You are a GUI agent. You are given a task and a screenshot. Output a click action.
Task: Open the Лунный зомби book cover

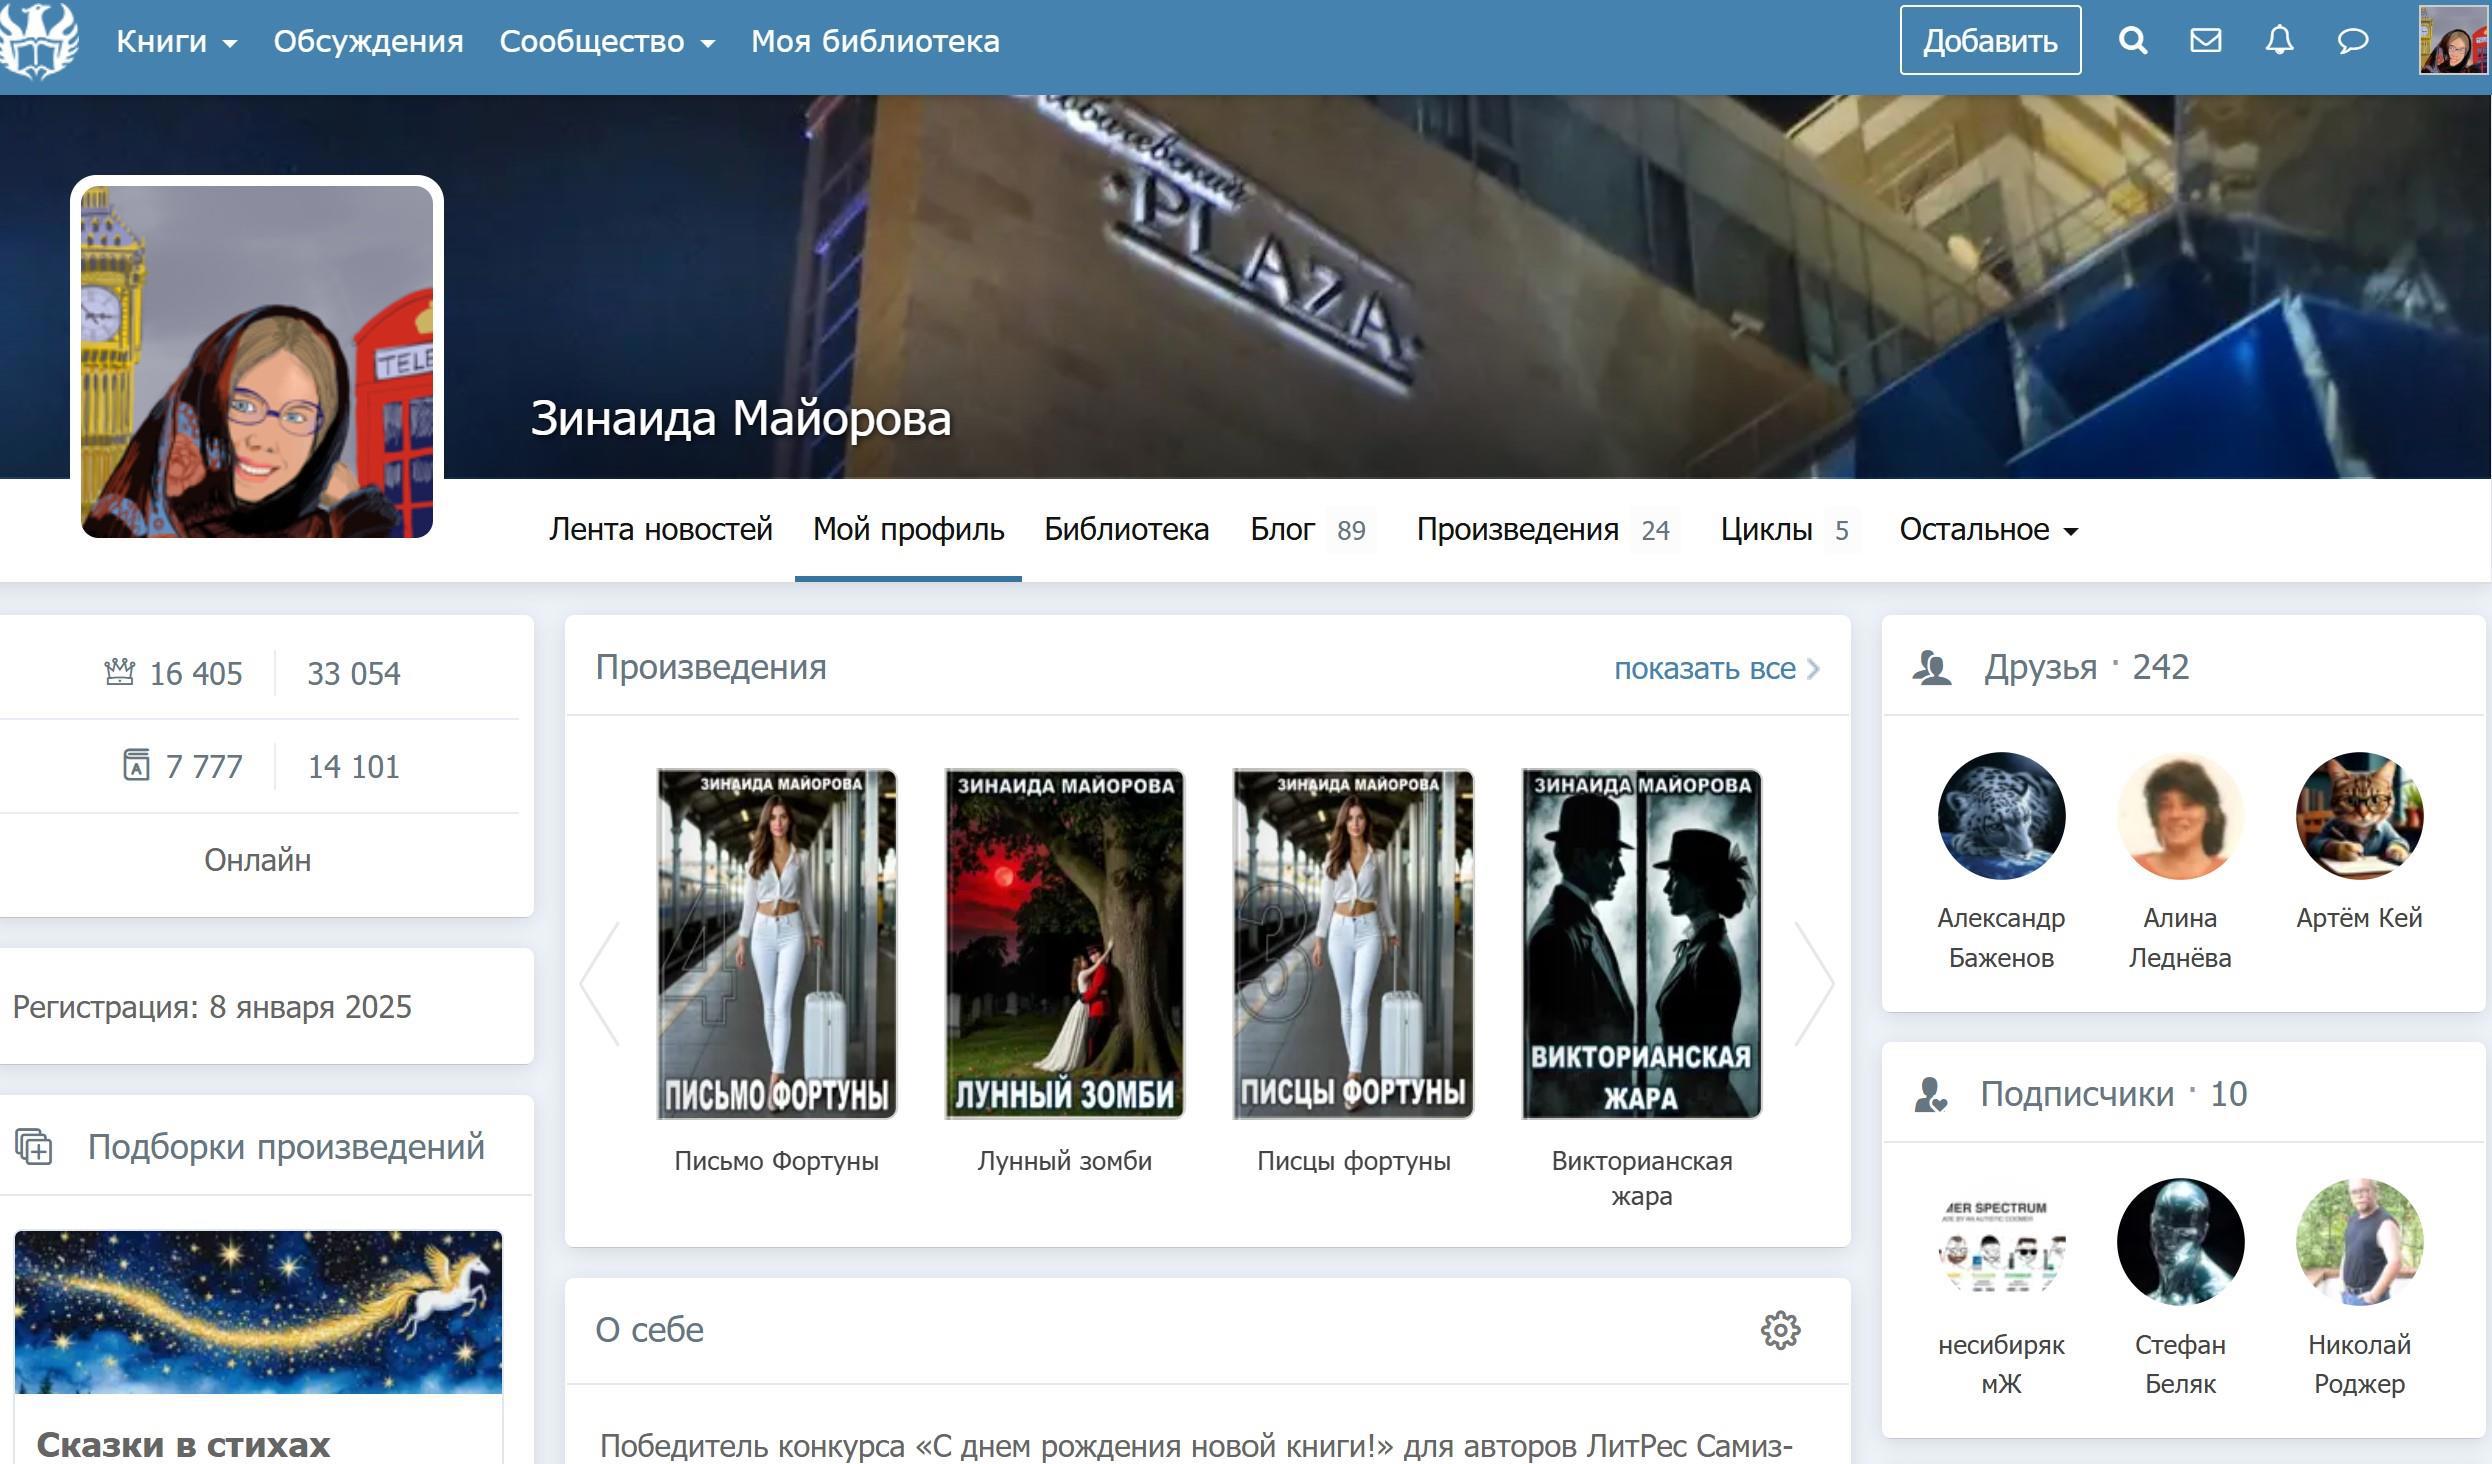click(x=1064, y=943)
